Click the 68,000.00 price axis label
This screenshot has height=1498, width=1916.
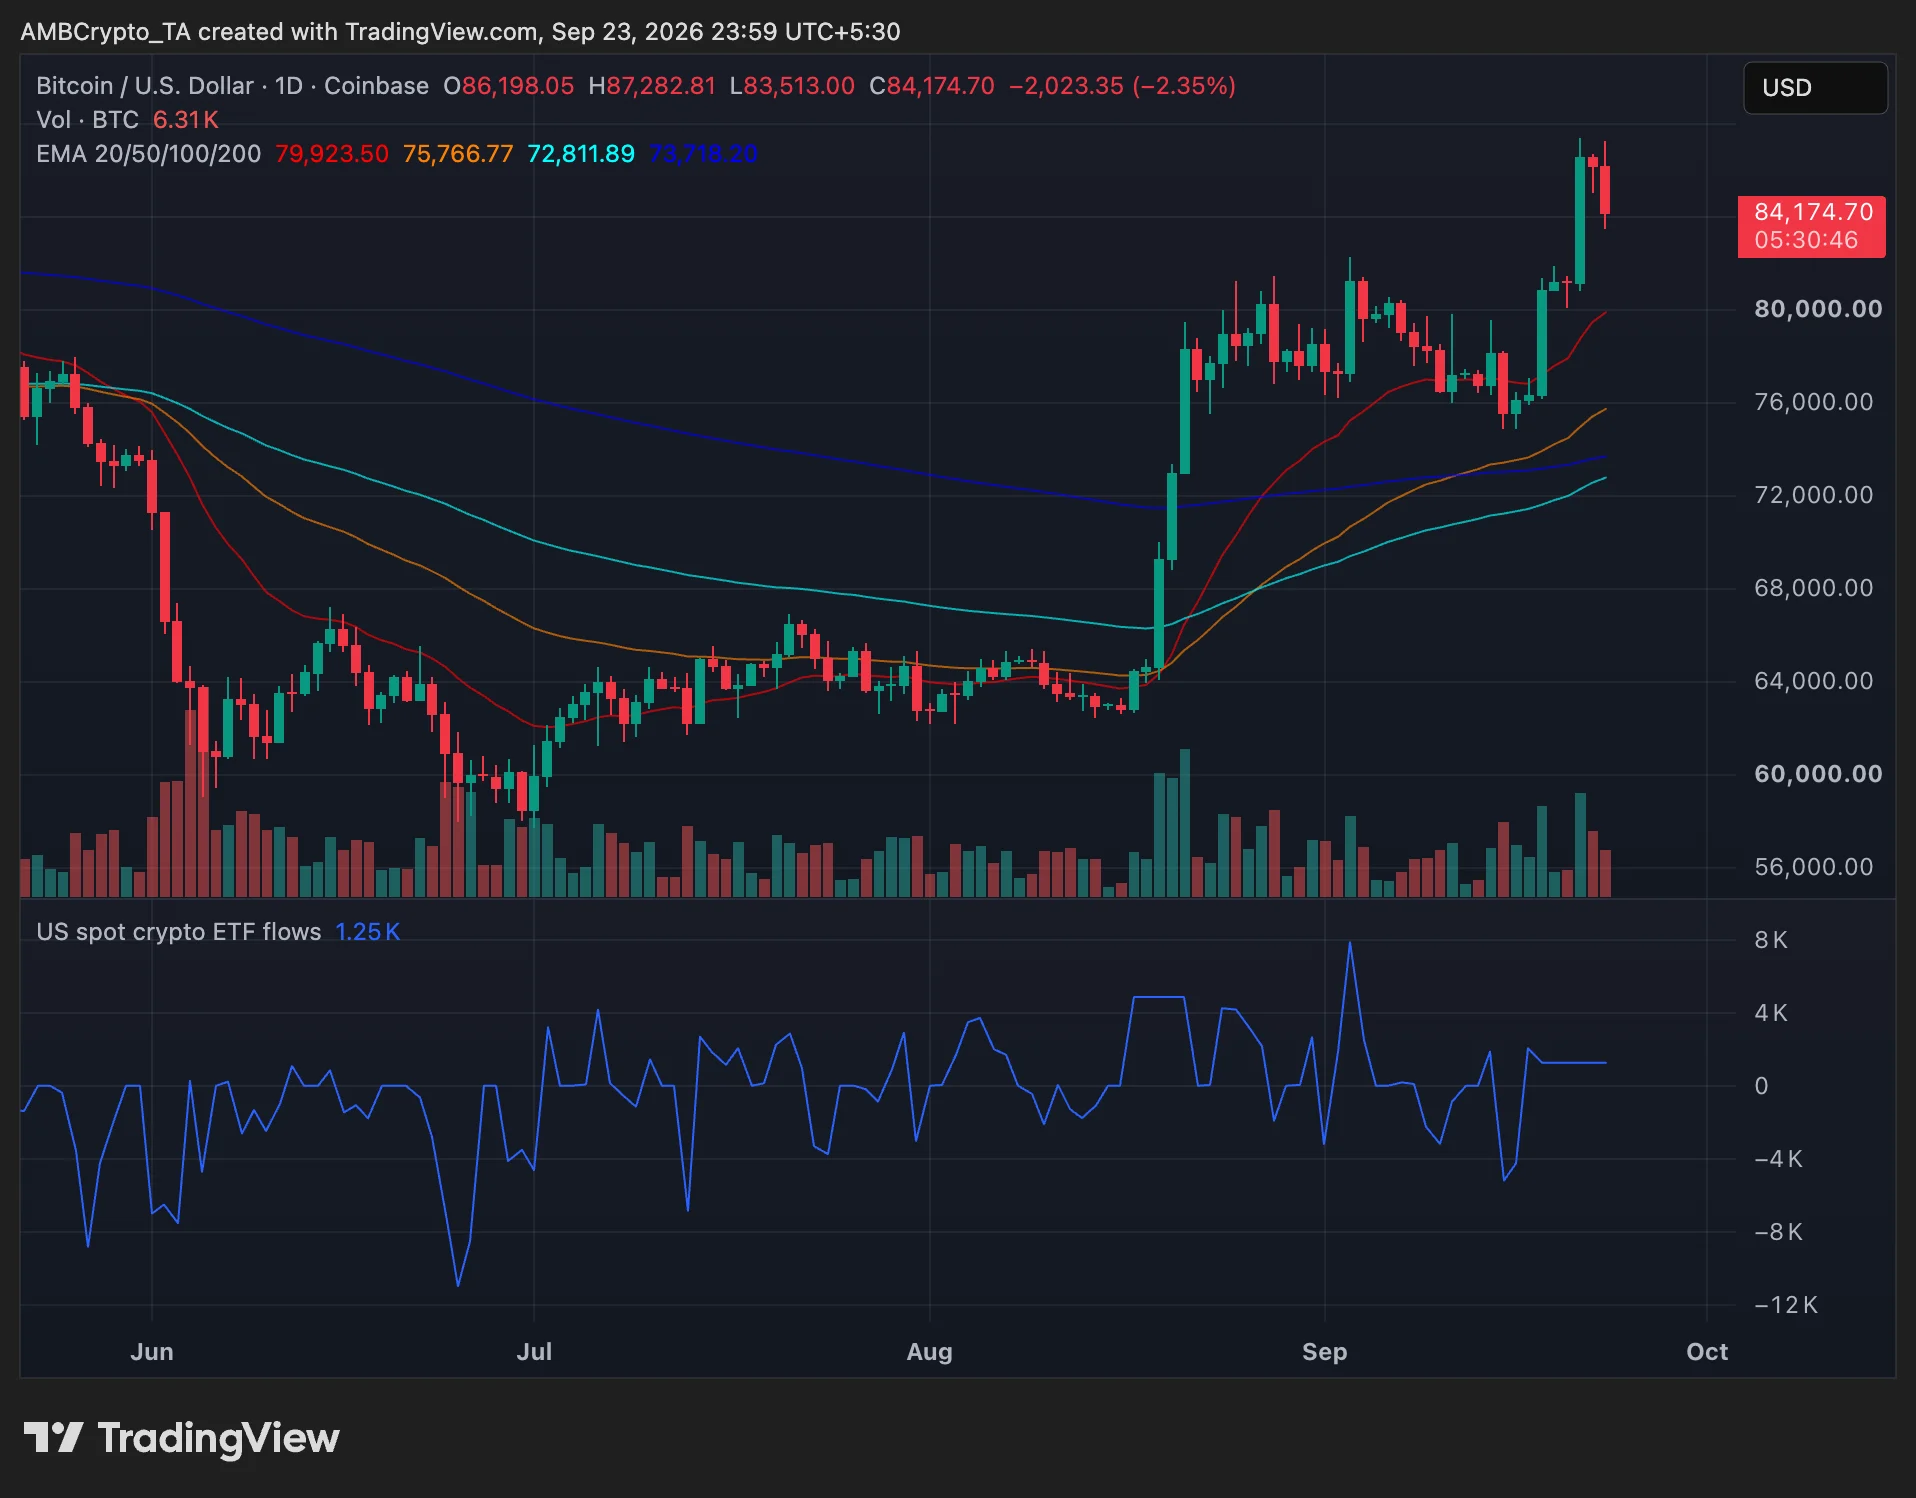click(x=1813, y=588)
